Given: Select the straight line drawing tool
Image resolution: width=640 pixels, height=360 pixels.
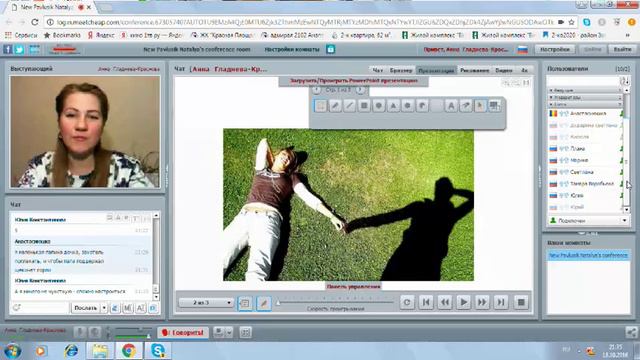Looking at the screenshot, I should tap(349, 106).
